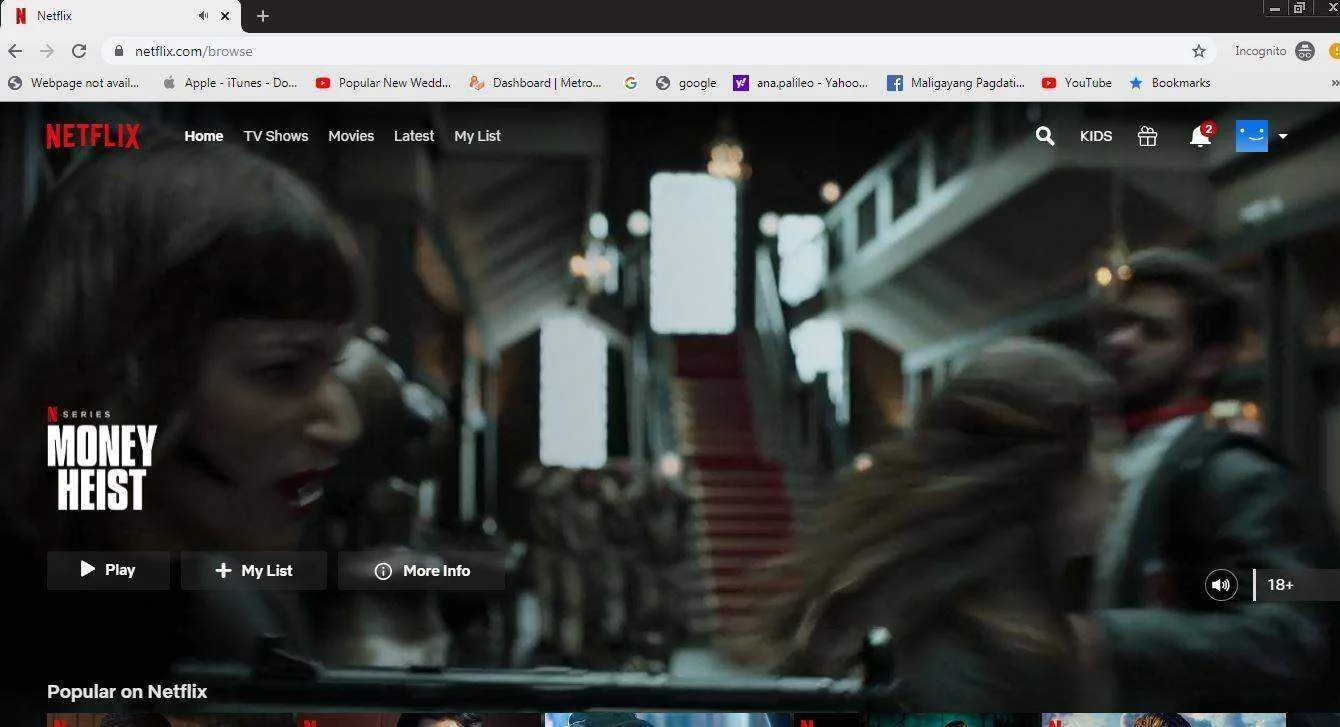Open Netflix search magnifier
This screenshot has height=727, width=1340.
coord(1045,136)
